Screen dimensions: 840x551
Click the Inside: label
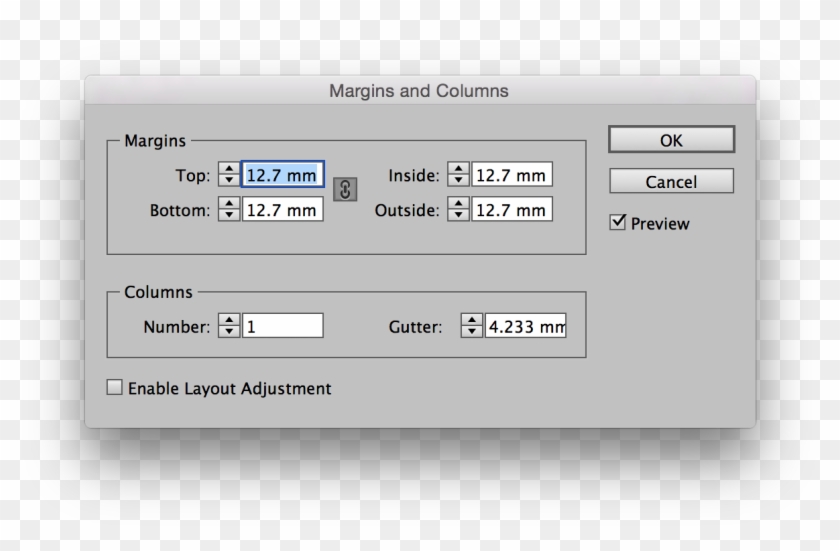tap(414, 175)
